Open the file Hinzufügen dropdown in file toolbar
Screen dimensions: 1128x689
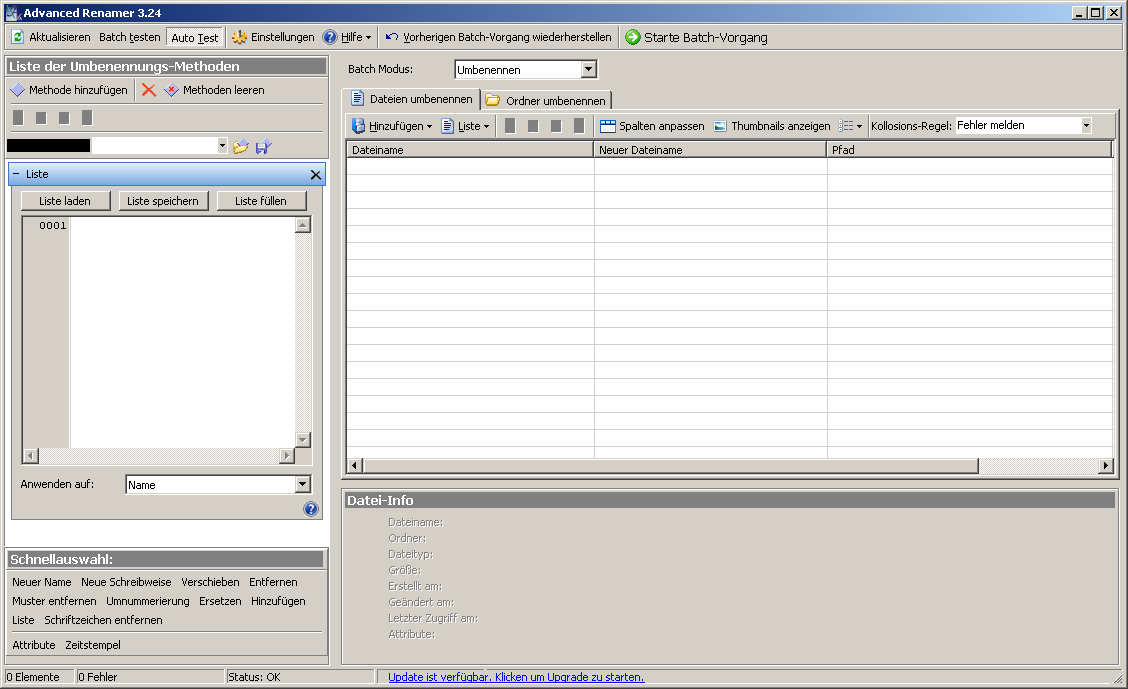(392, 126)
